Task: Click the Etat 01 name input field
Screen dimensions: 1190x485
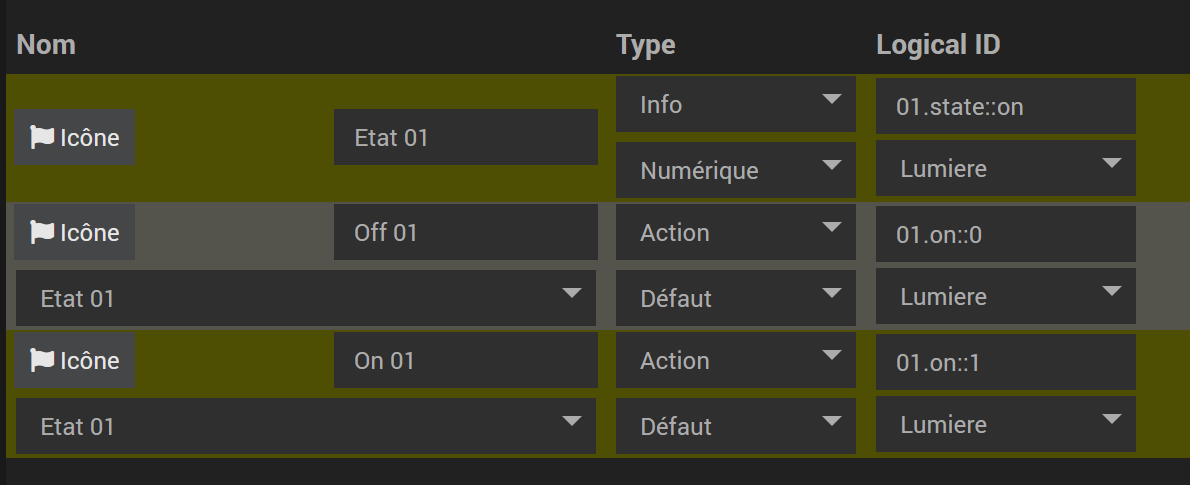Action: pyautogui.click(x=465, y=137)
